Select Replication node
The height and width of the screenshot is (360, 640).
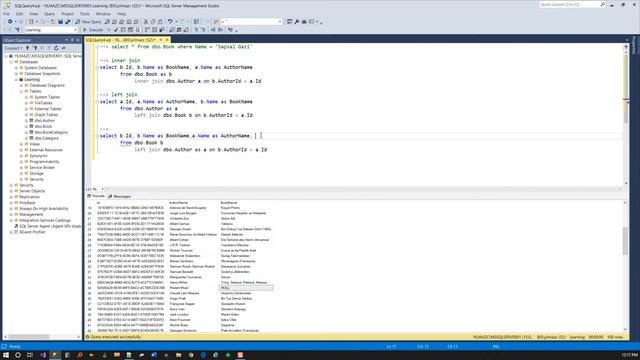(29, 197)
